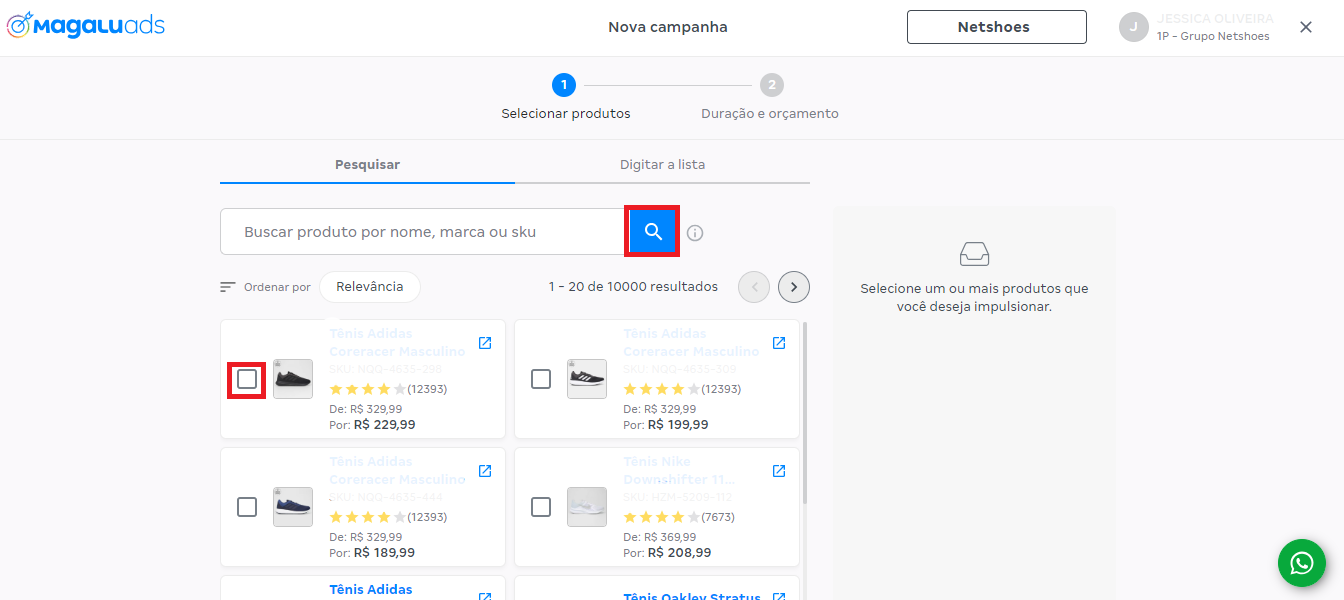1344x600 pixels.
Task: Select the R$ 189,99 Adidas Coreracer checkbox
Action: (x=247, y=507)
